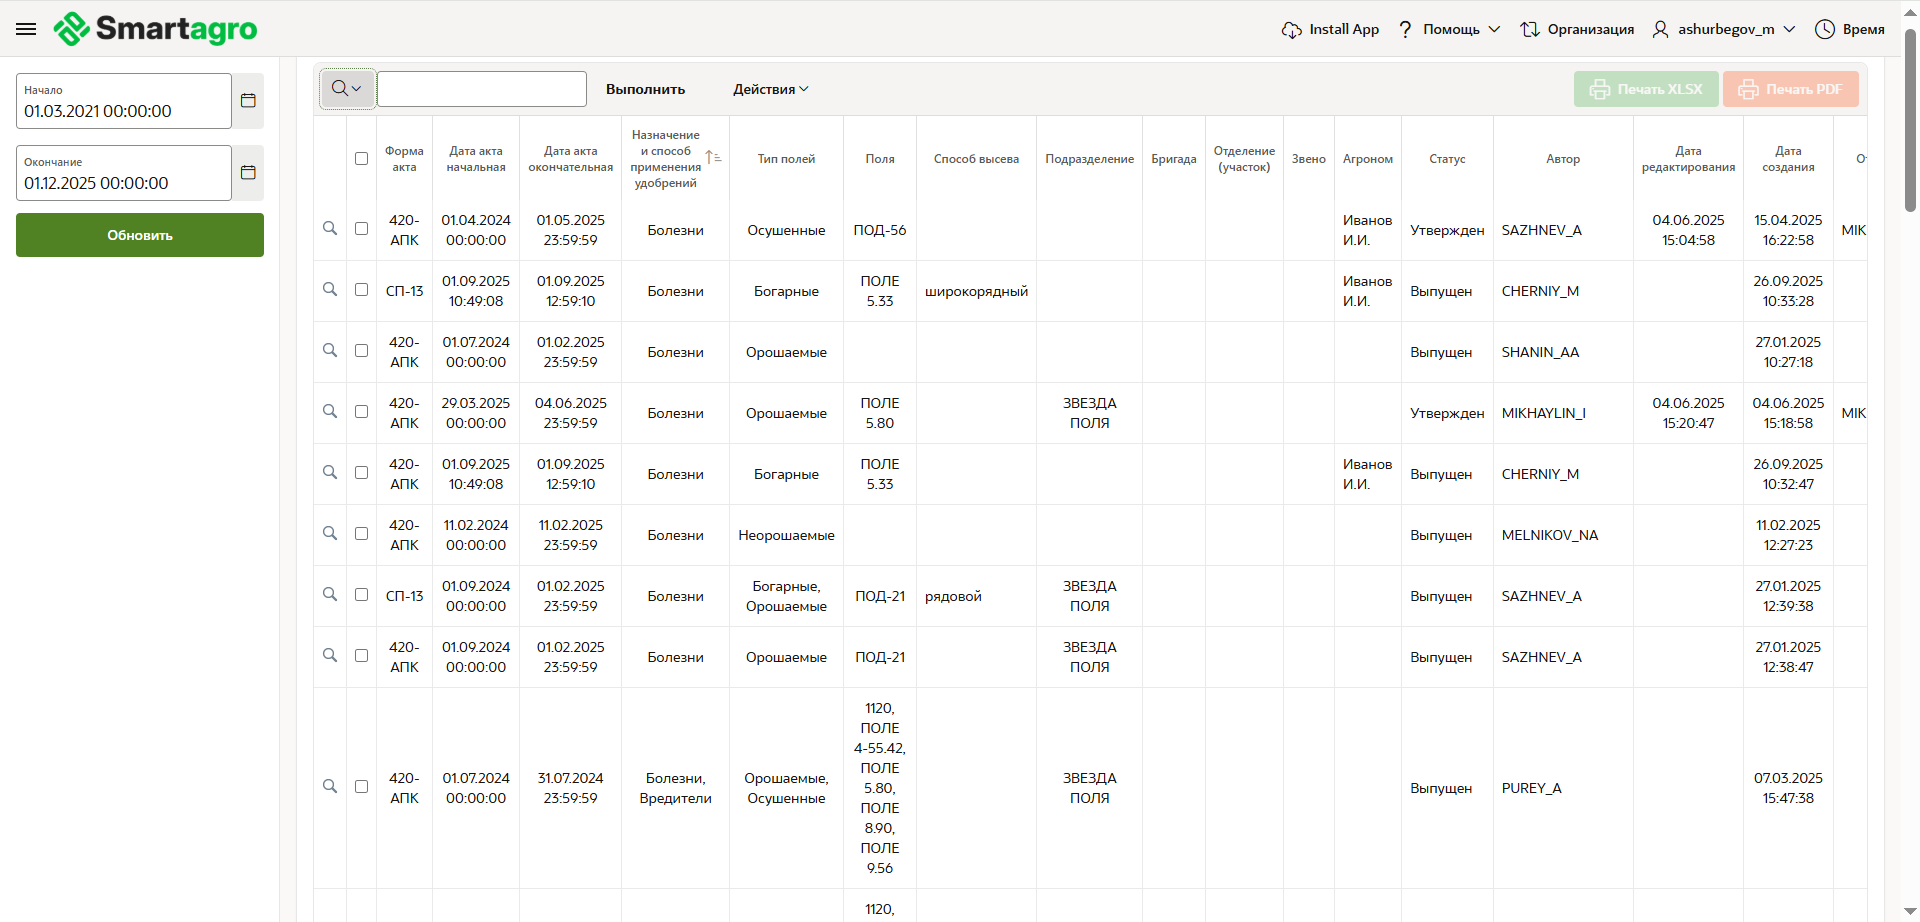The width and height of the screenshot is (1920, 922).
Task: Open calendar picker for Начало date
Action: pyautogui.click(x=248, y=101)
